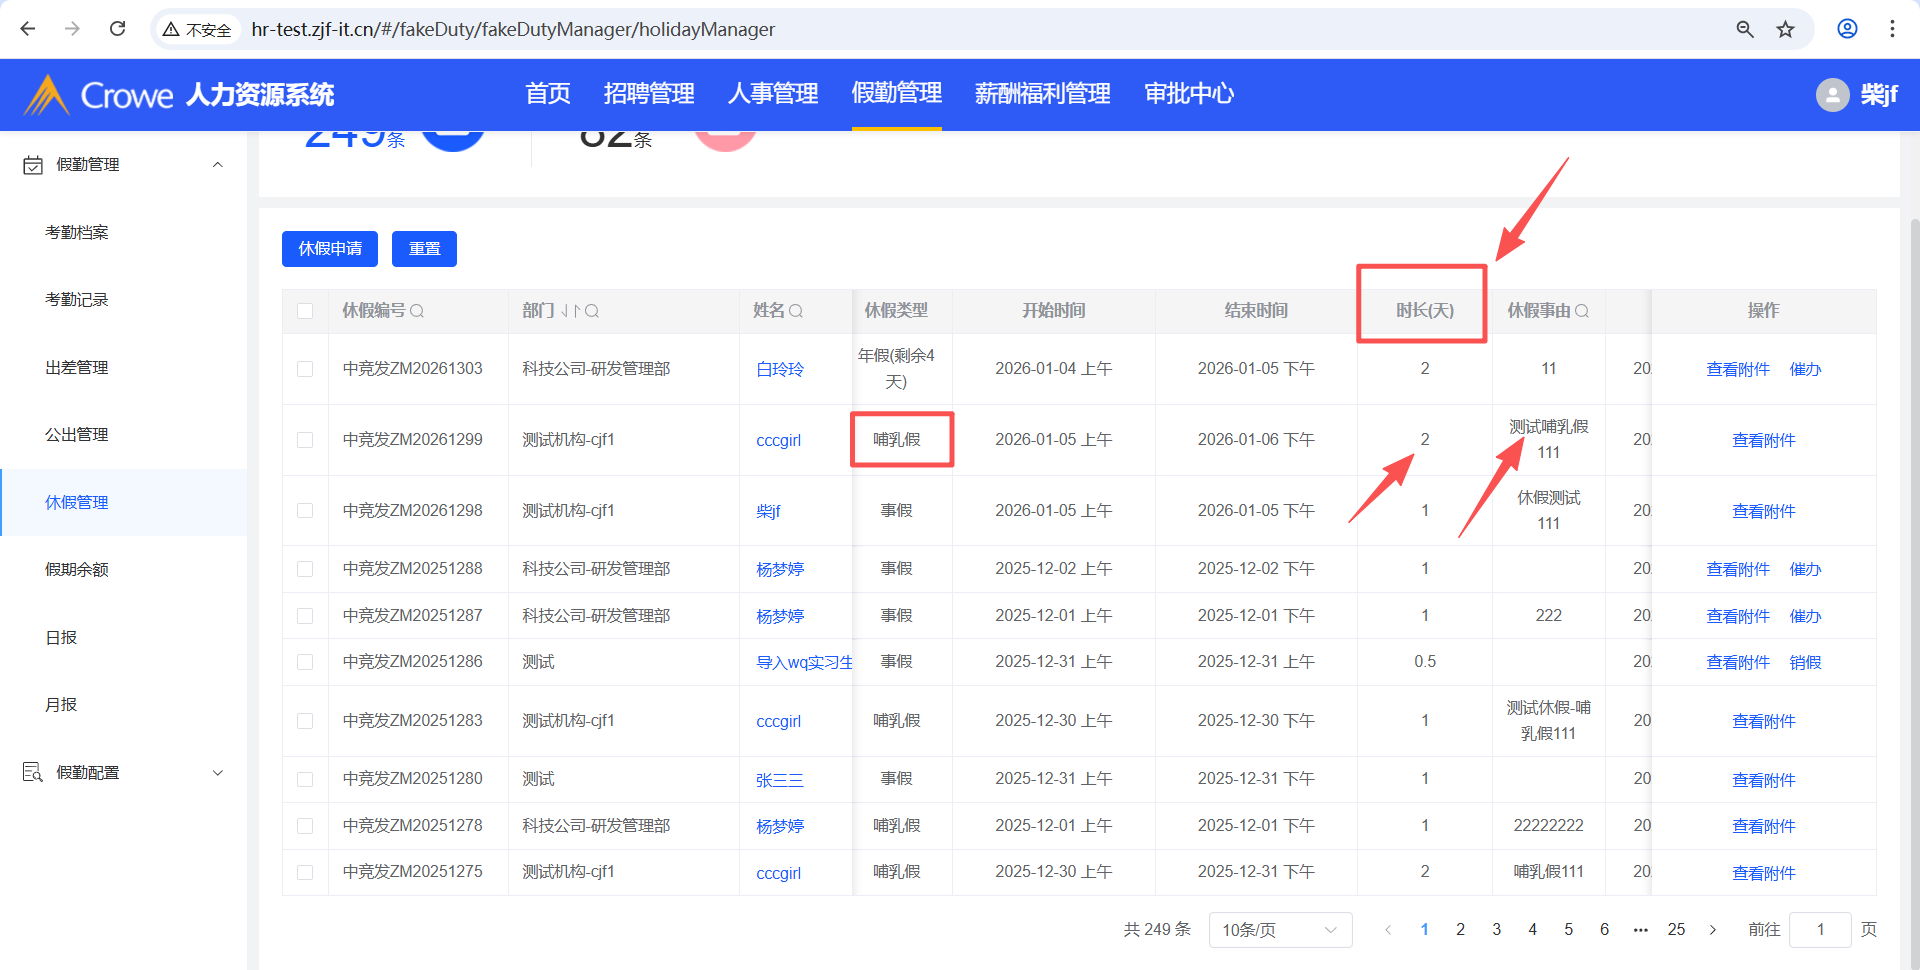Click 催办 link for 中竞发ZM20261303
Image resolution: width=1920 pixels, height=970 pixels.
coord(1805,369)
